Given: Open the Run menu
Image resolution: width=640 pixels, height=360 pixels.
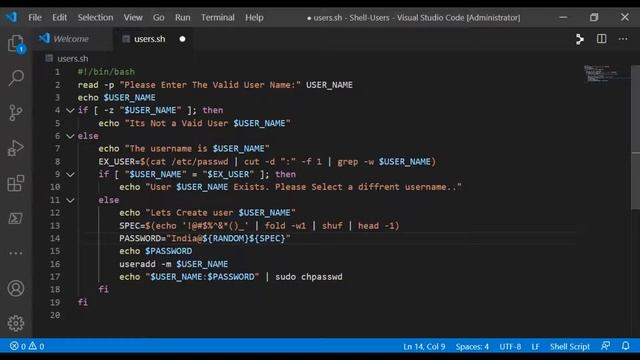Looking at the screenshot, I should click(182, 18).
